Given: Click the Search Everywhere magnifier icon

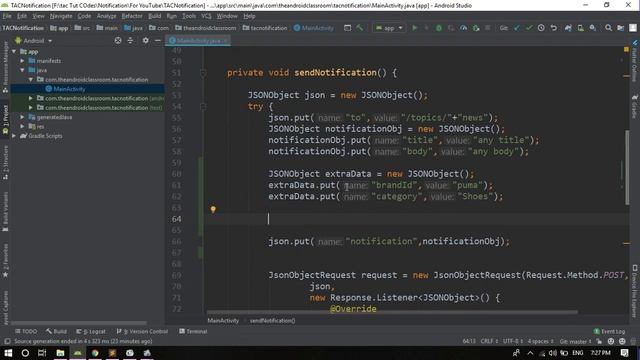Looking at the screenshot, I should coord(608,28).
